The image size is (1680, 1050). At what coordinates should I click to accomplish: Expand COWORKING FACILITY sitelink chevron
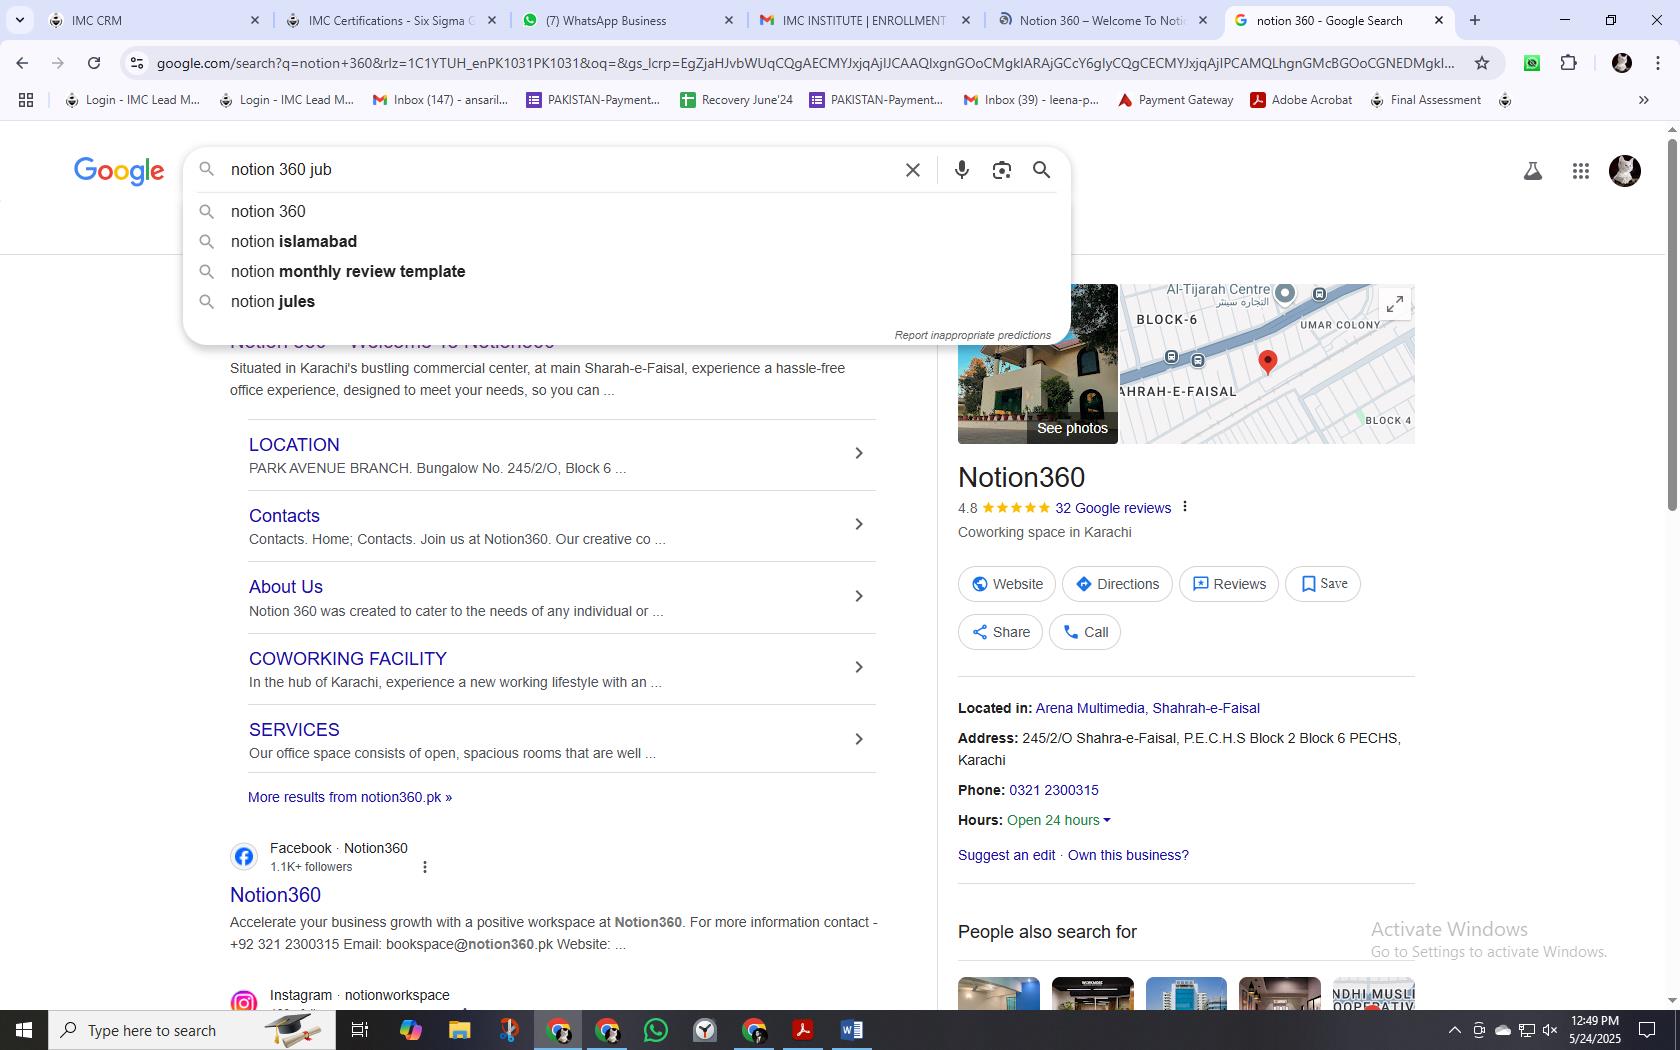pos(858,667)
